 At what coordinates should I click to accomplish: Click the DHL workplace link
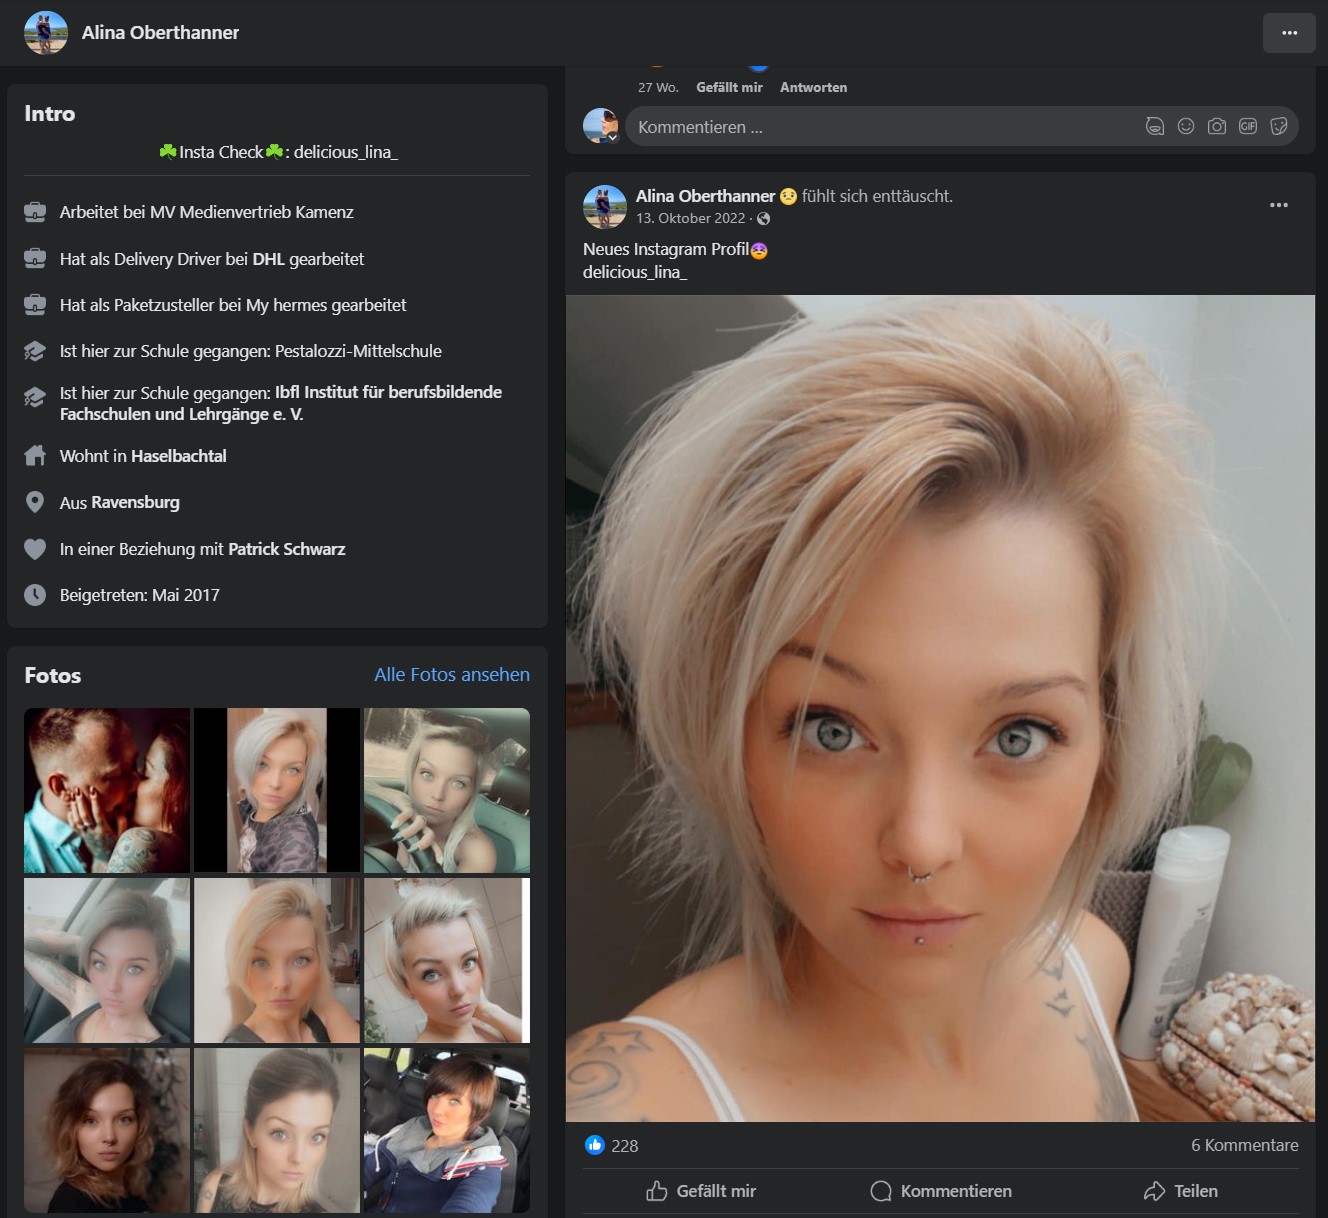268,259
